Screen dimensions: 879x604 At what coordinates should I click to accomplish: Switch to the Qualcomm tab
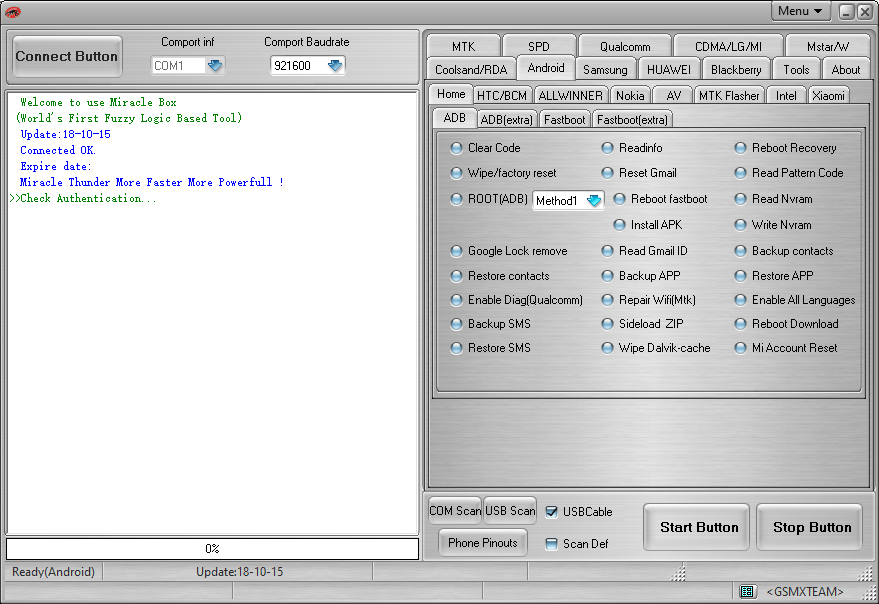coord(625,47)
